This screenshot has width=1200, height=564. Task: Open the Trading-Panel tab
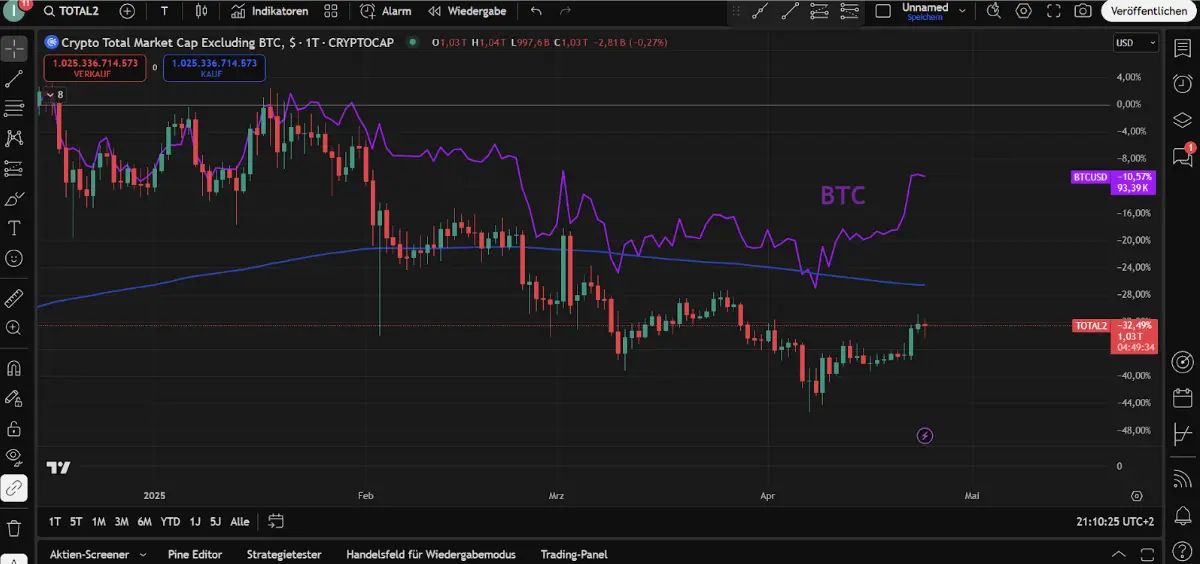pos(573,554)
